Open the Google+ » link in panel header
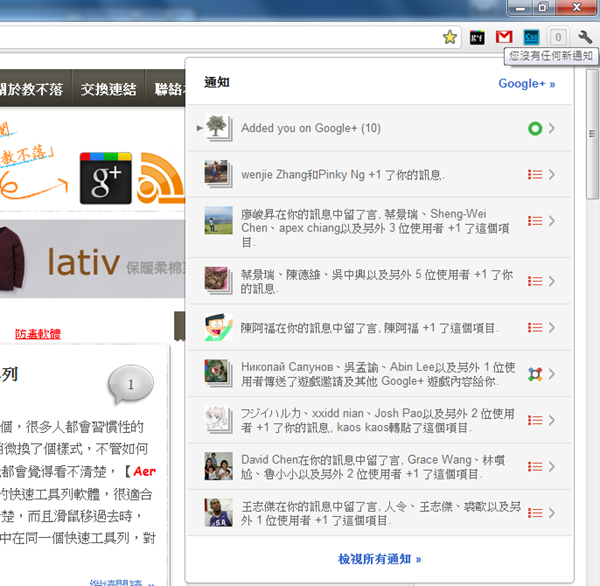Viewport: 600px width, 586px height. [x=527, y=83]
